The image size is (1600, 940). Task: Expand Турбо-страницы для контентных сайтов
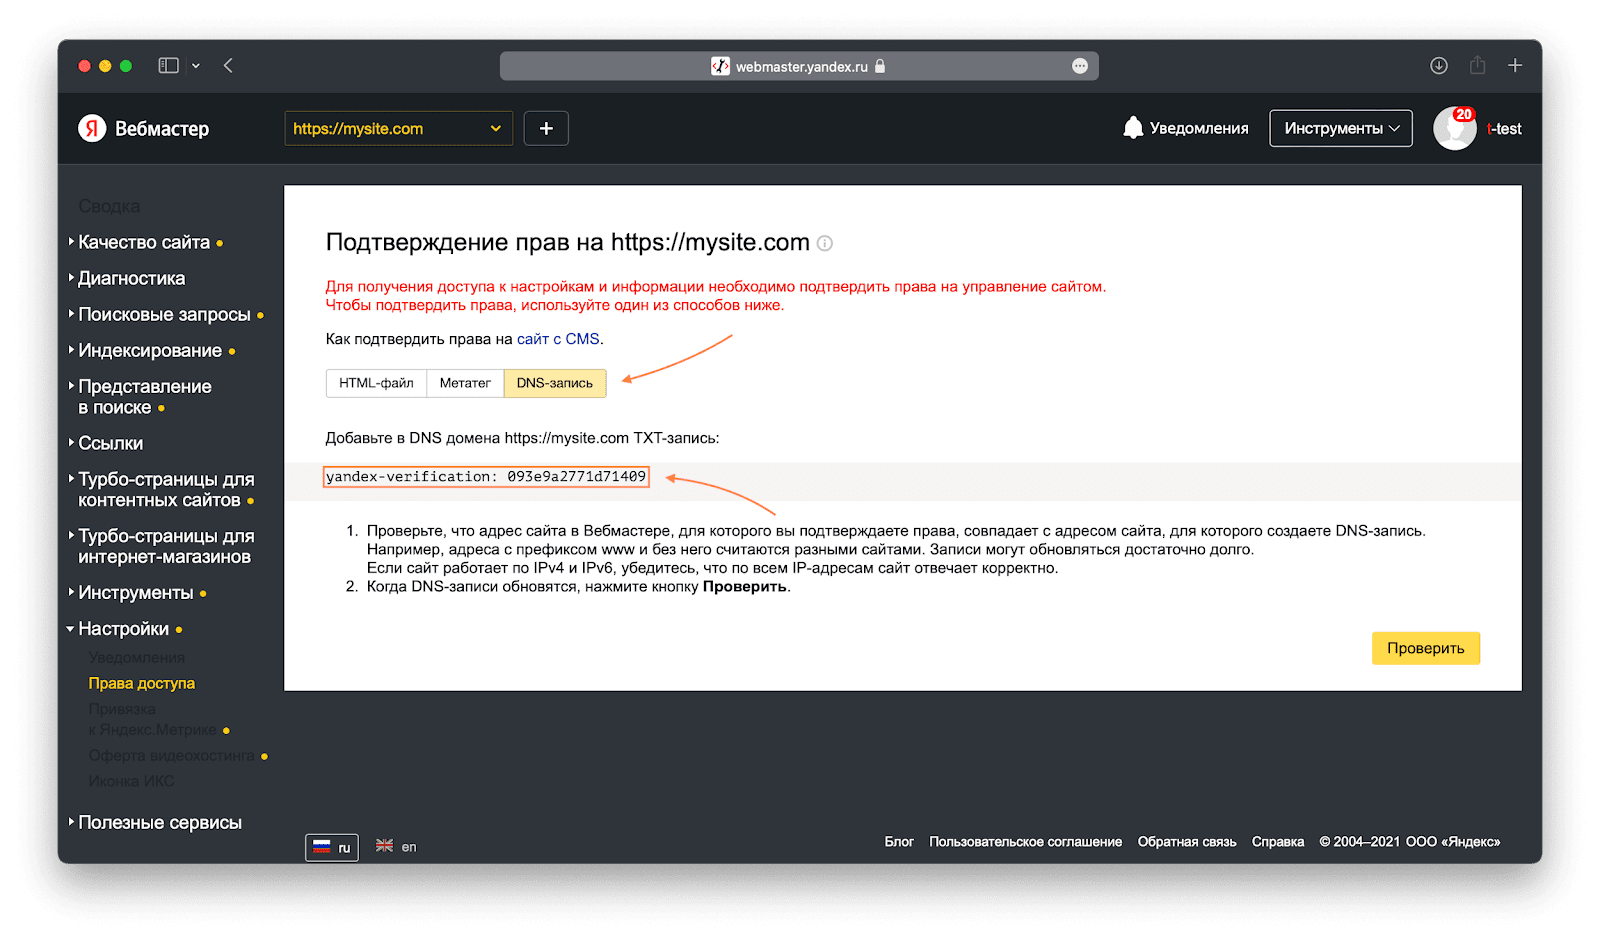166,489
